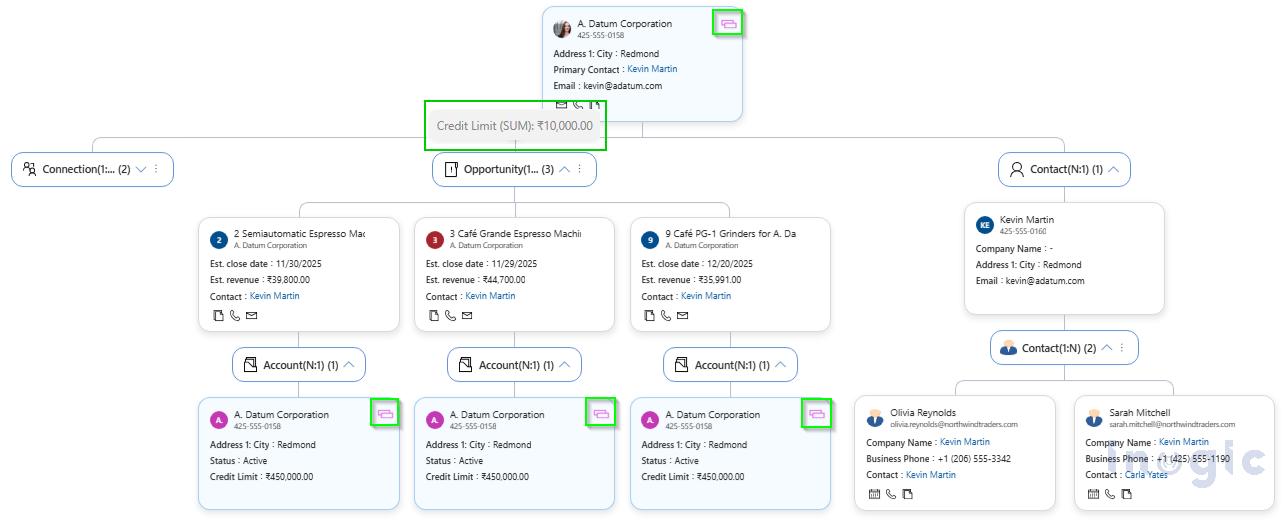Collapse the Contact(N:1) (1) node chevron
The image size is (1283, 520).
[x=1113, y=169]
